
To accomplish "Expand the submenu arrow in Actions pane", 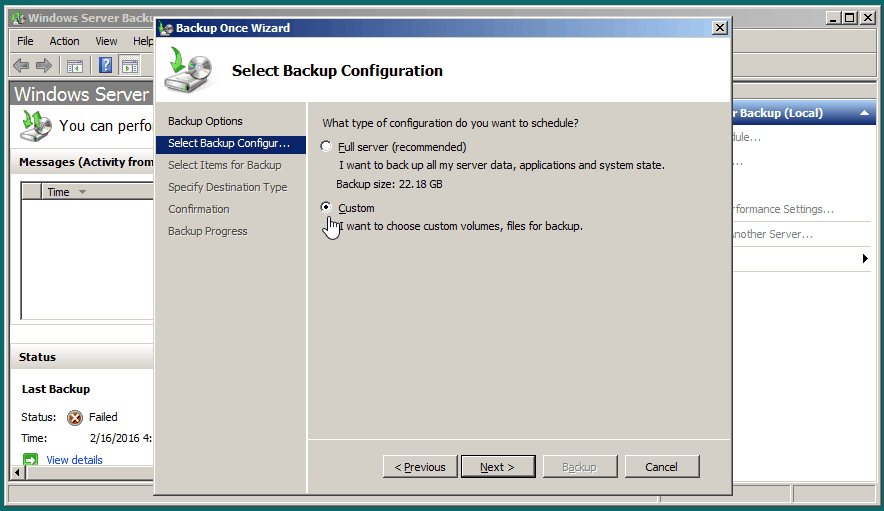I will [865, 258].
